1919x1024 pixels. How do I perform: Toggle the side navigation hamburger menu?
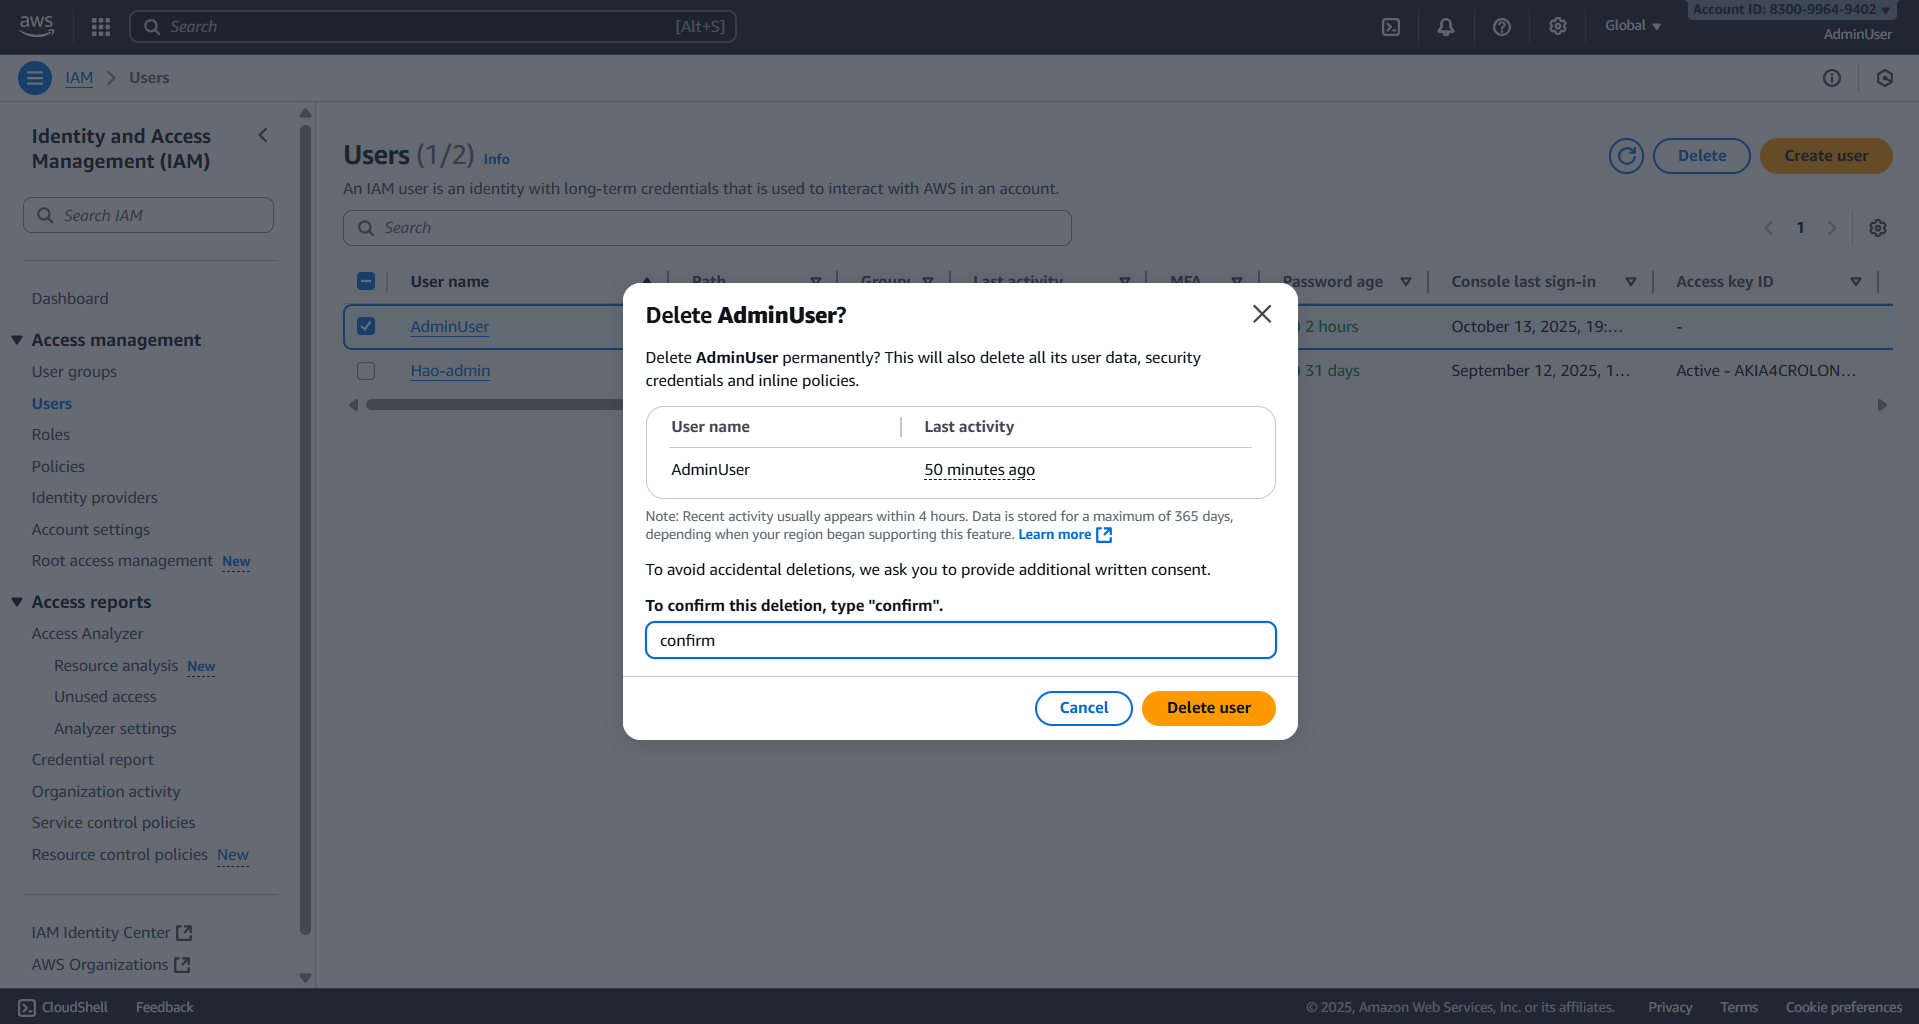(x=35, y=78)
